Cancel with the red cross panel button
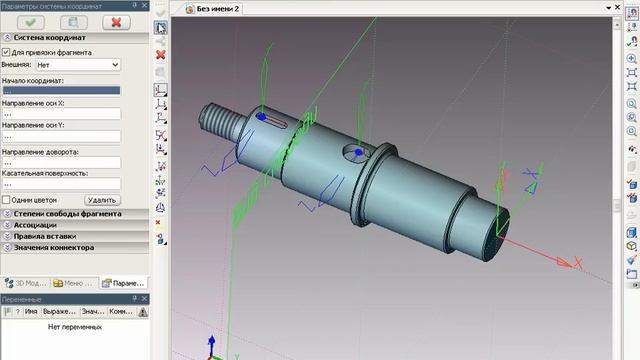Screen dimensions: 640x360 click(x=116, y=22)
